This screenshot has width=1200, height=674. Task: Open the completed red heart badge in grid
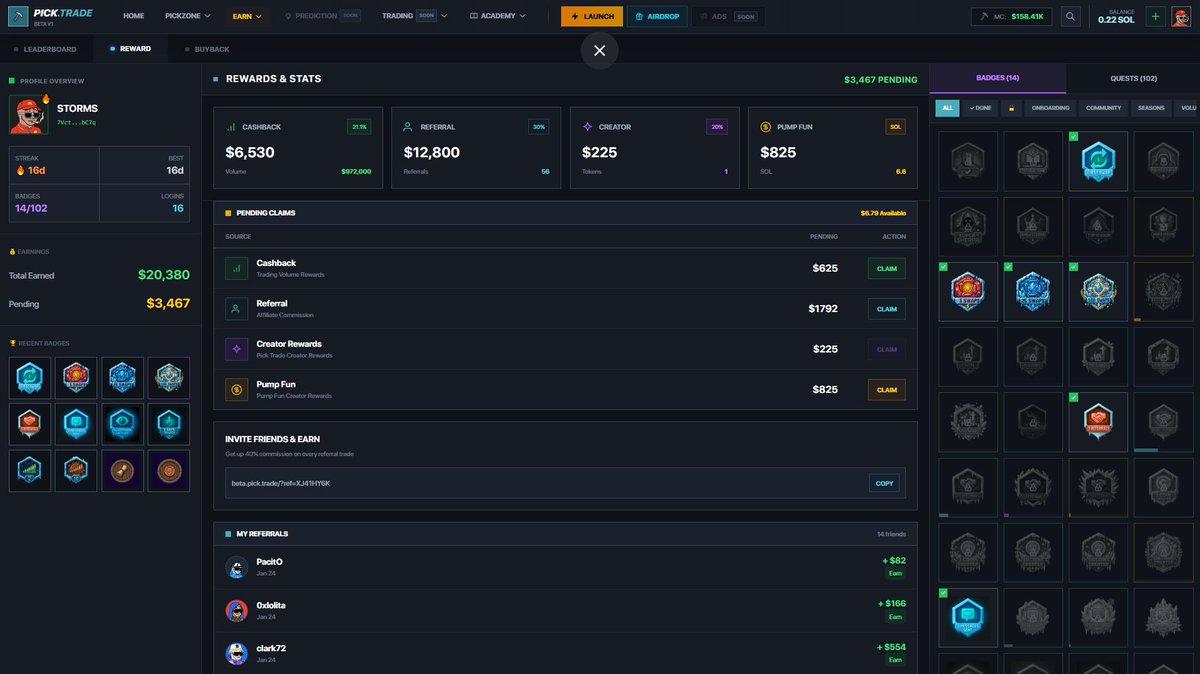1098,422
